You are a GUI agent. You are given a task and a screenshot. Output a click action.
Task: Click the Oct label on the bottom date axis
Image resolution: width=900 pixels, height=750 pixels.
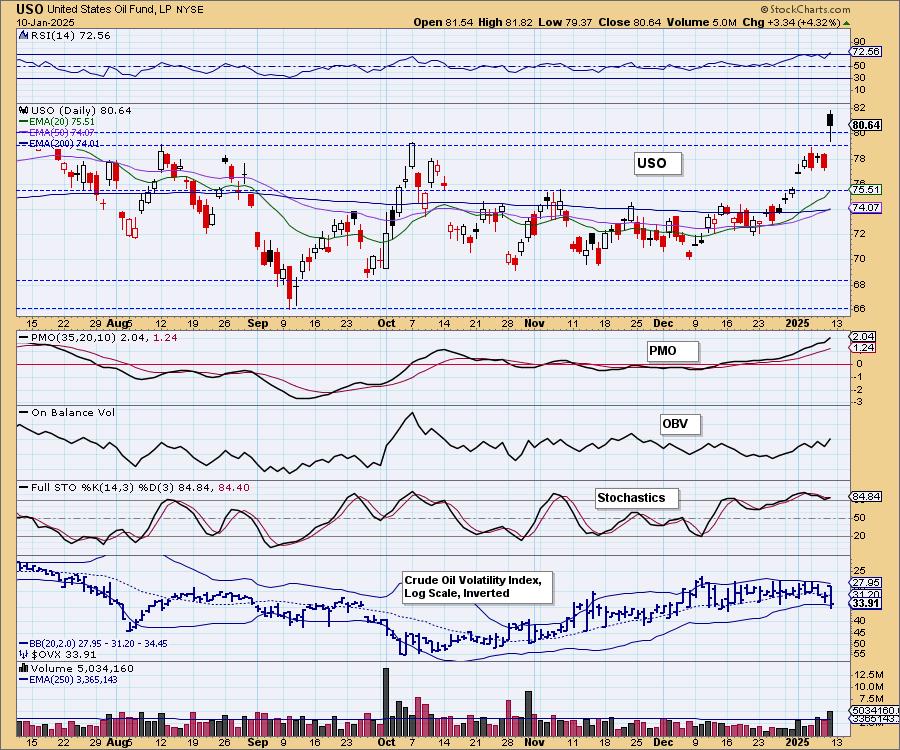(386, 742)
